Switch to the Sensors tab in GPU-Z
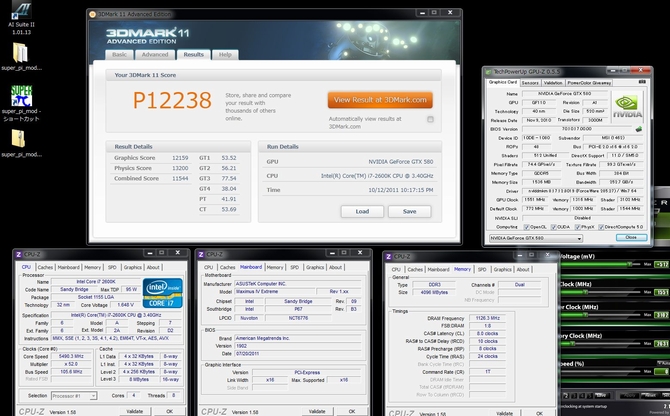The image size is (670, 416). pyautogui.click(x=530, y=83)
